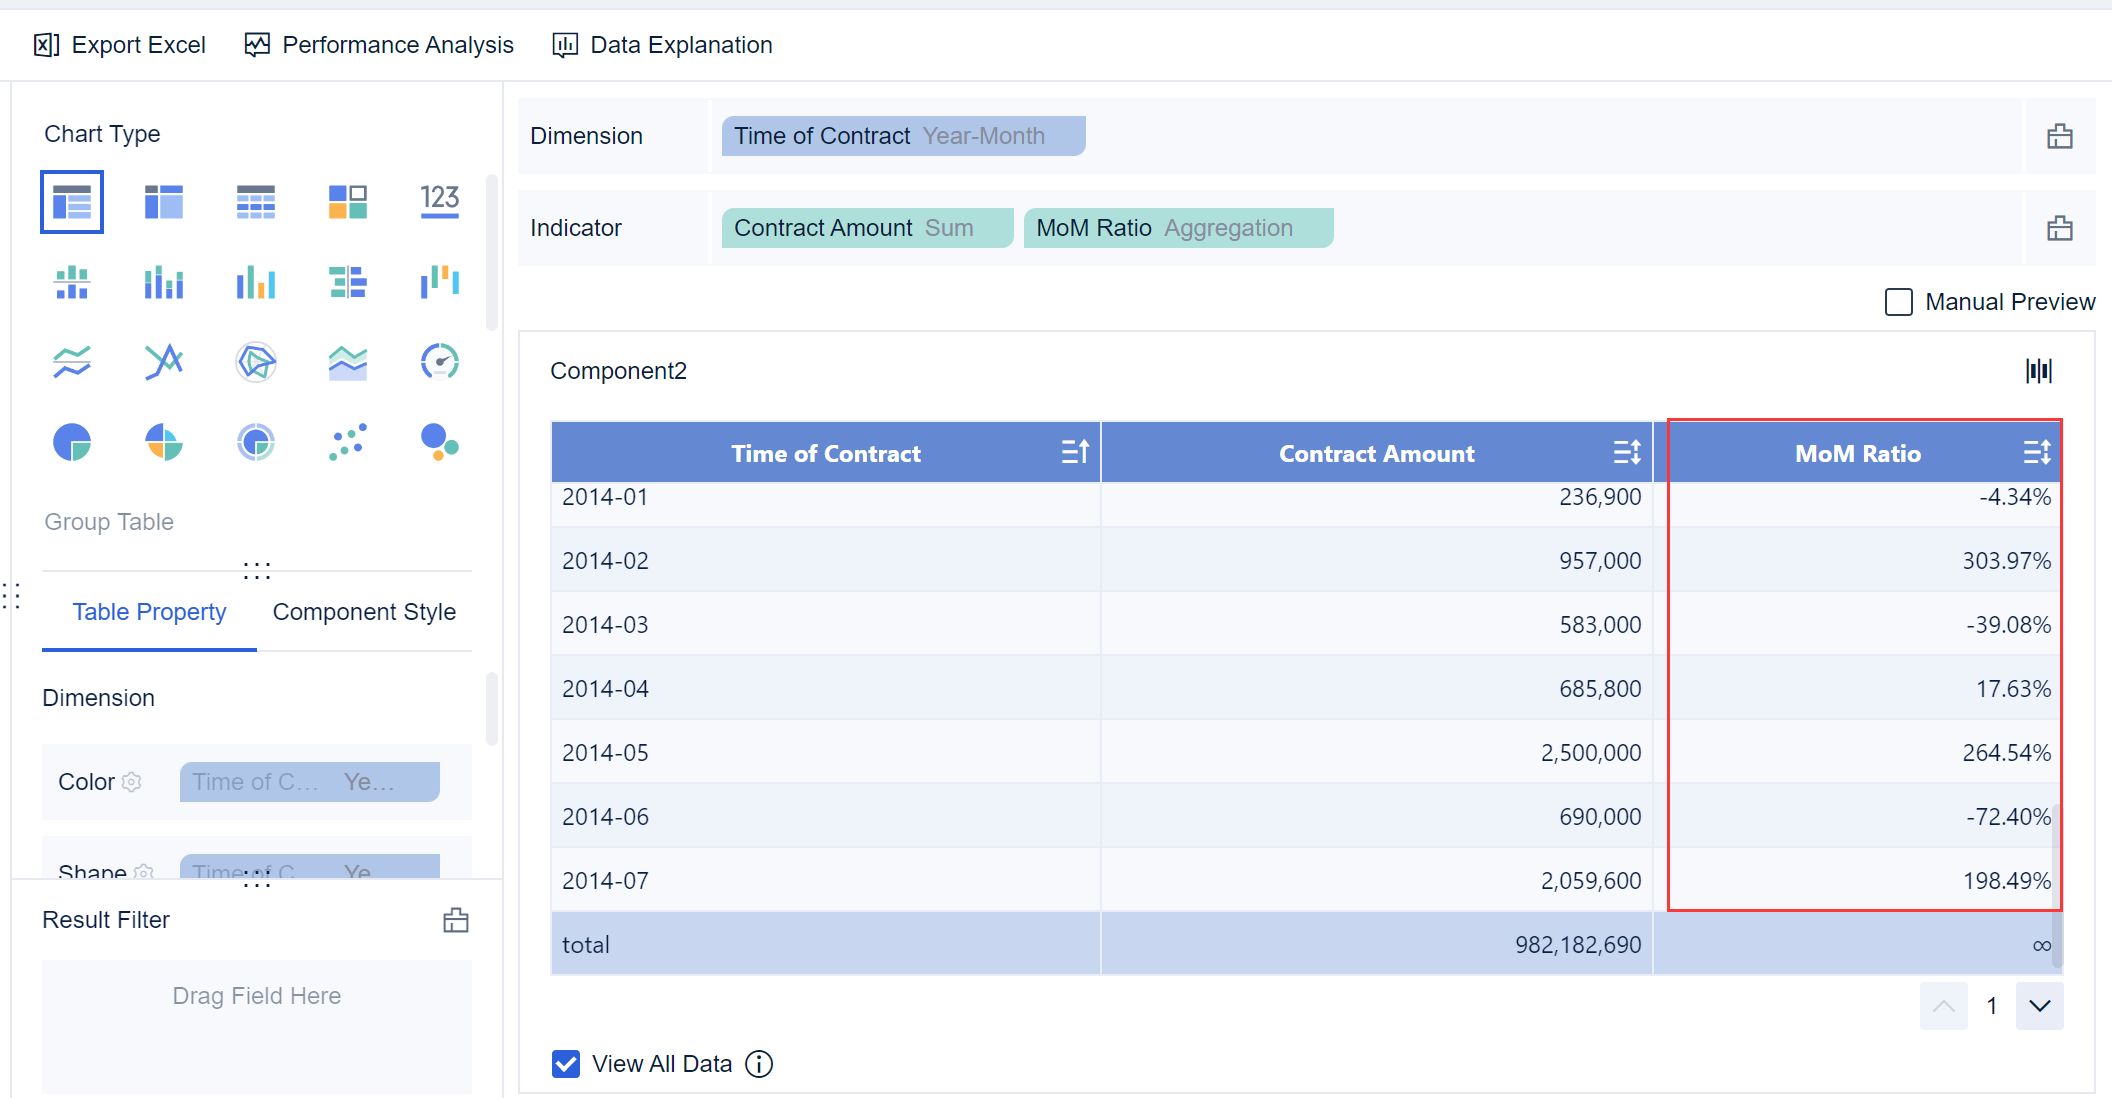Uncheck the View All Data option
The image size is (2112, 1098).
pos(566,1063)
